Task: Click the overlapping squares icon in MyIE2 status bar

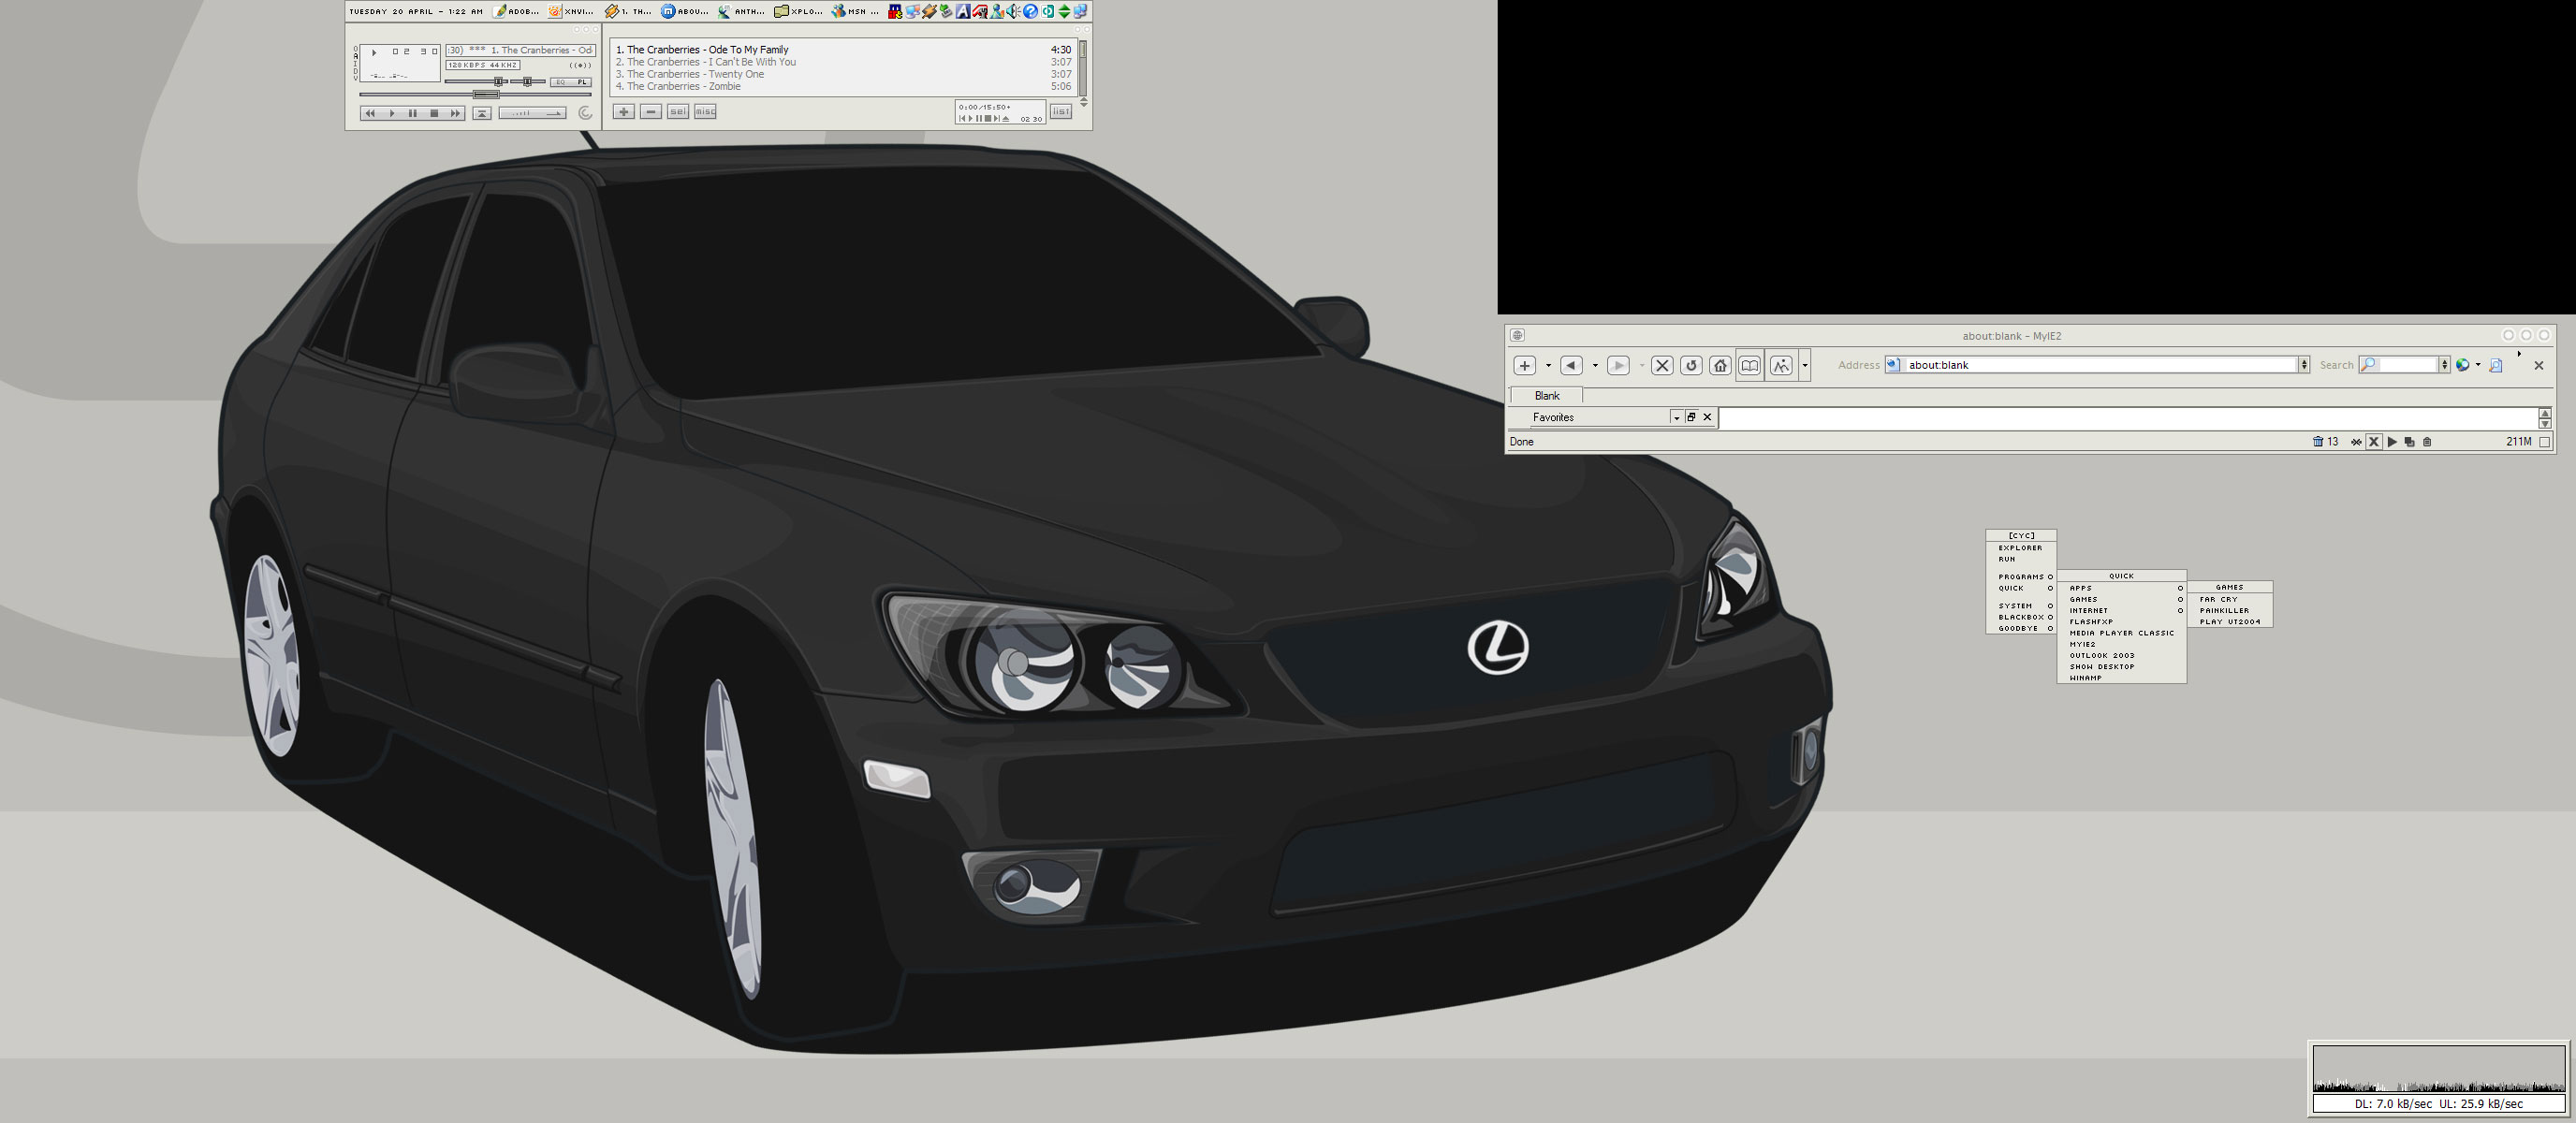Action: (2410, 442)
